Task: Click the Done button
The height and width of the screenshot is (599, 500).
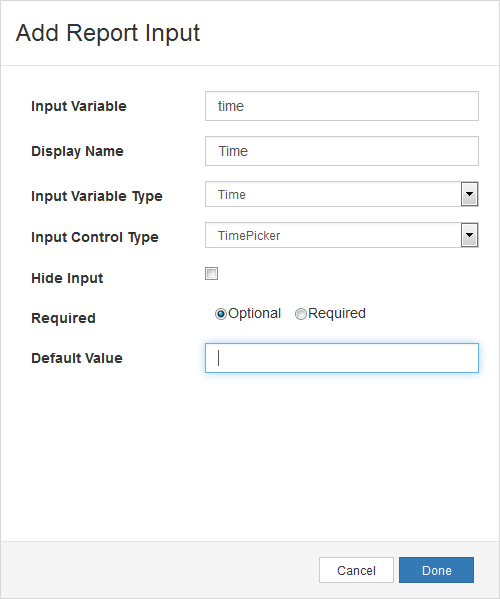Action: (x=436, y=570)
